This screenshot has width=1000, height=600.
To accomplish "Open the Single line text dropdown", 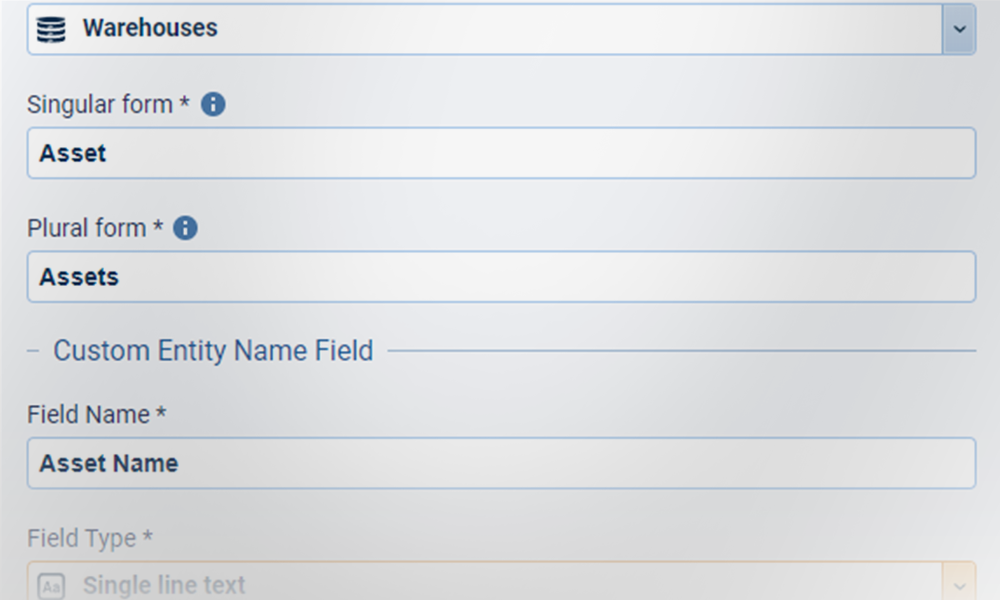I will (x=480, y=584).
